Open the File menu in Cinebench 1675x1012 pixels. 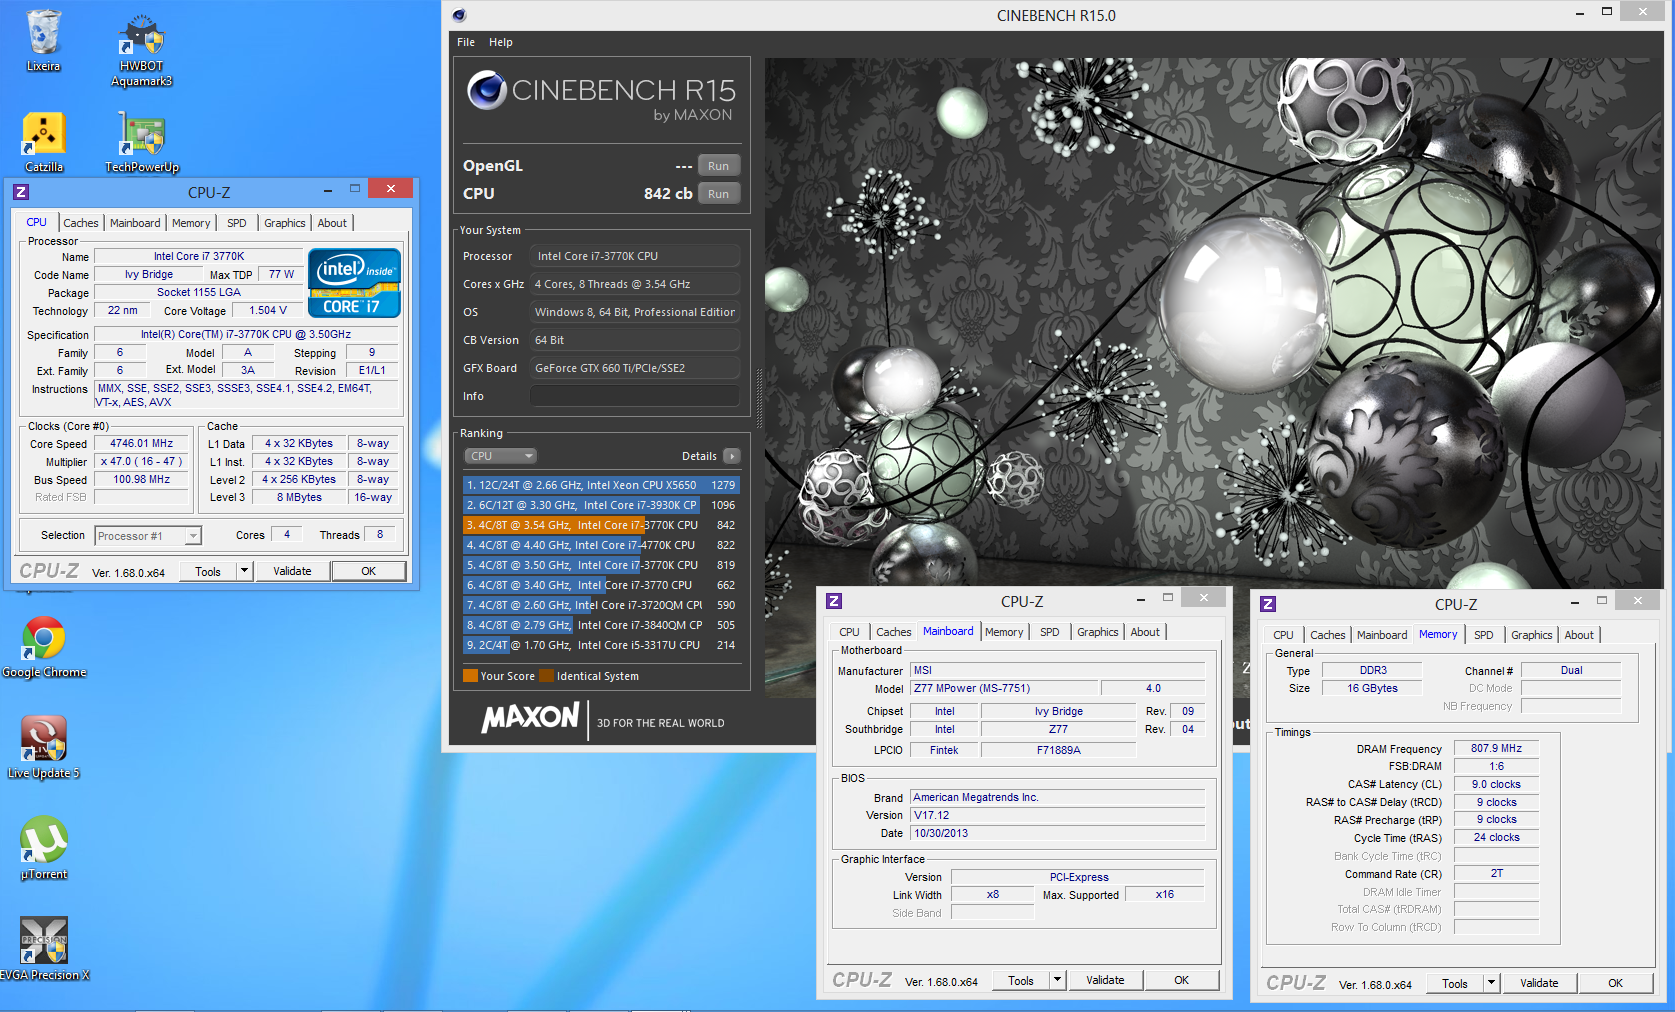pos(466,42)
